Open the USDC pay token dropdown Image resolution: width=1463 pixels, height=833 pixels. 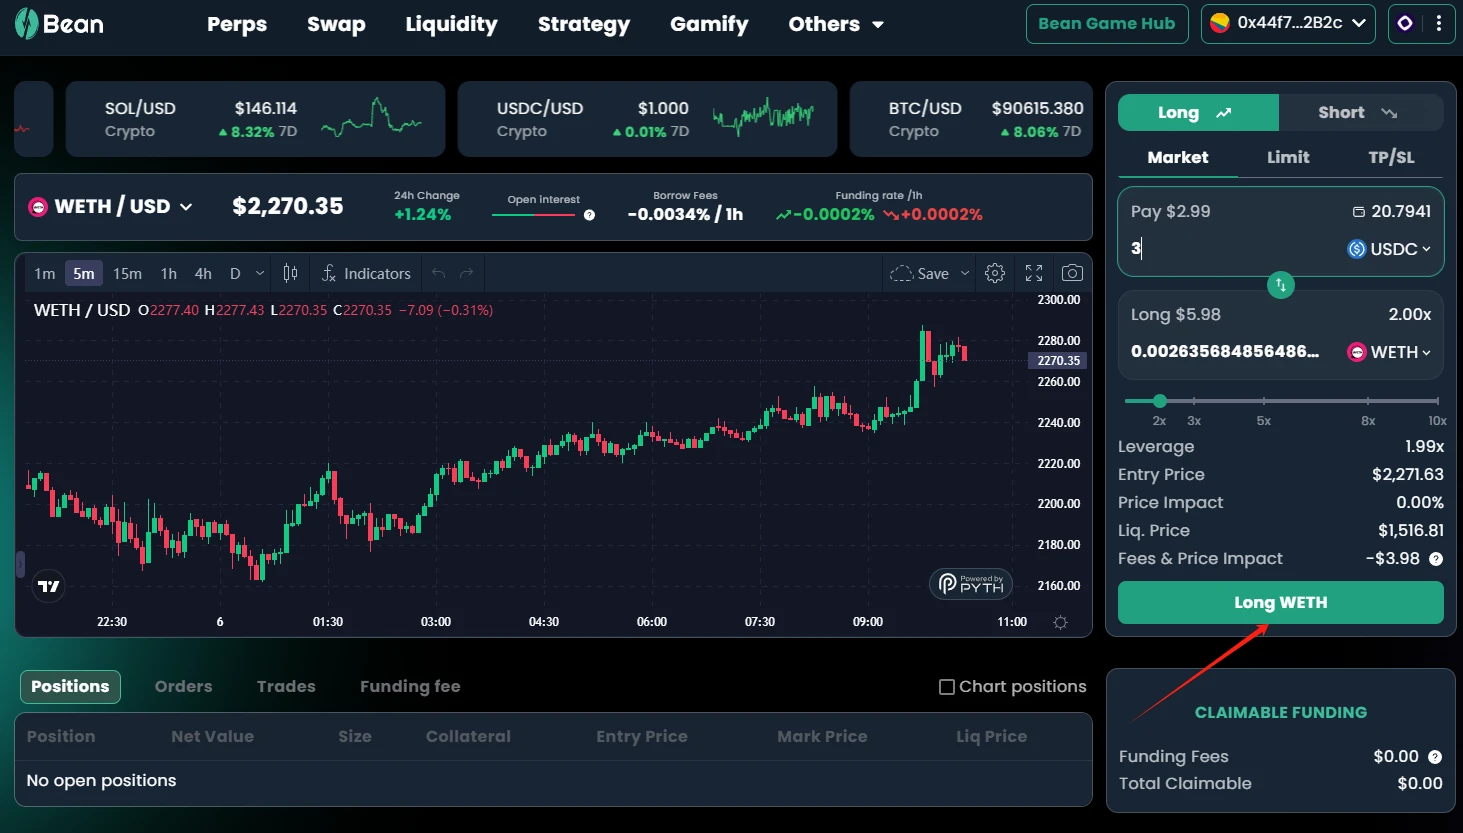(1389, 249)
